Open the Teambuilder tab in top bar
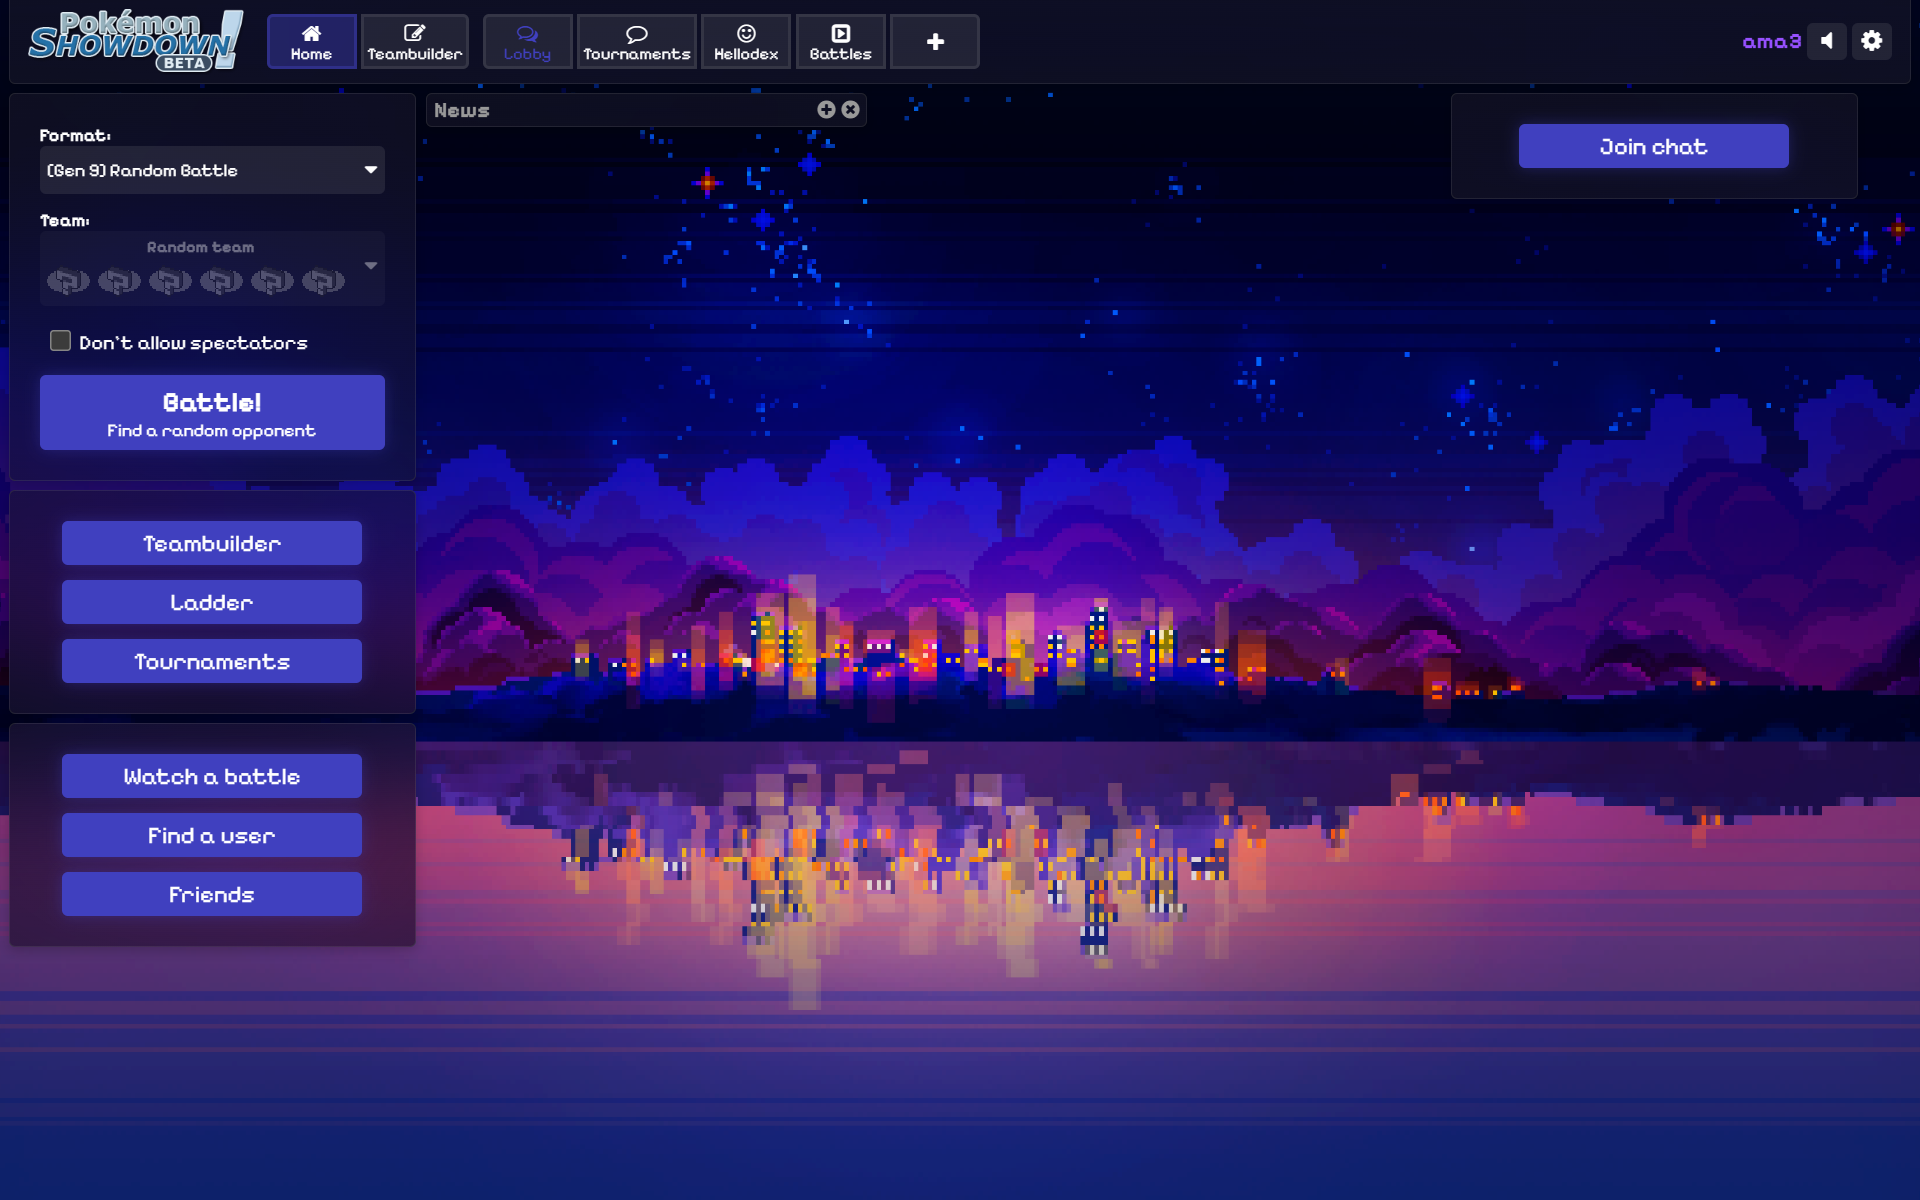 pyautogui.click(x=414, y=42)
